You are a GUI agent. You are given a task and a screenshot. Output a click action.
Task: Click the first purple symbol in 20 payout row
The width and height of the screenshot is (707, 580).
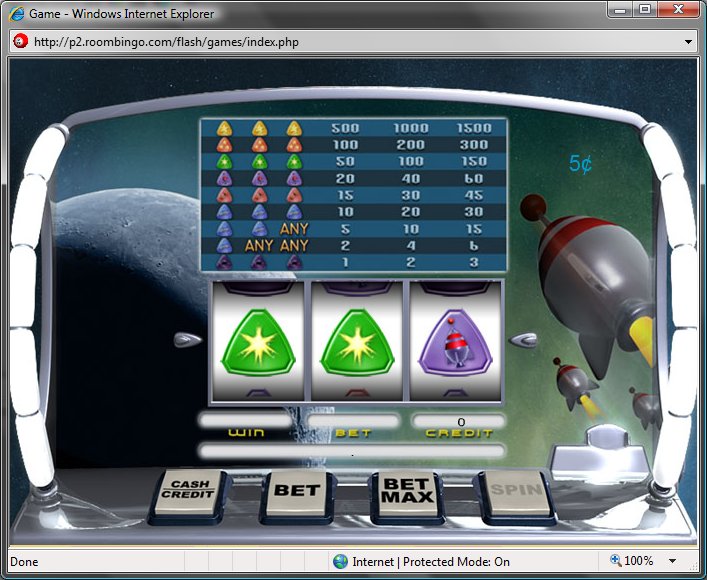point(224,179)
